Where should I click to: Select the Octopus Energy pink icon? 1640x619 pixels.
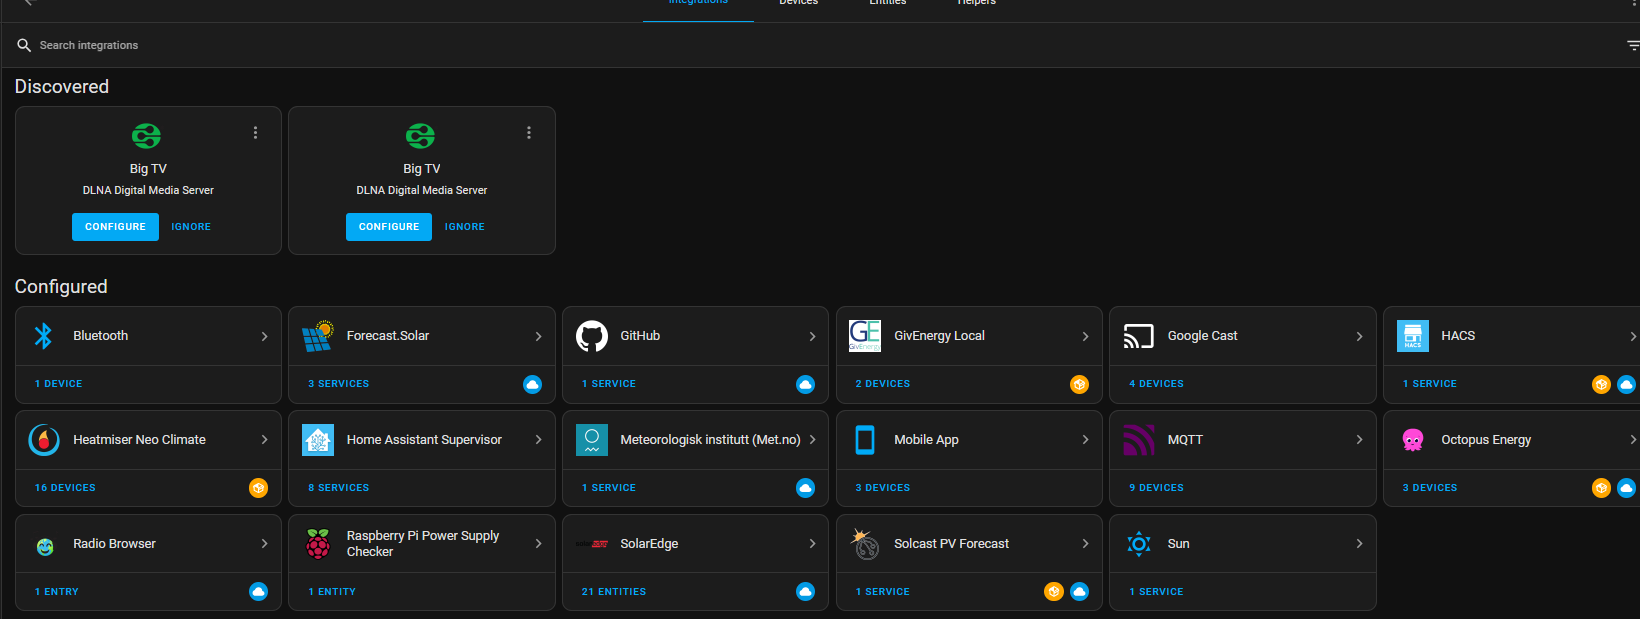[1413, 440]
